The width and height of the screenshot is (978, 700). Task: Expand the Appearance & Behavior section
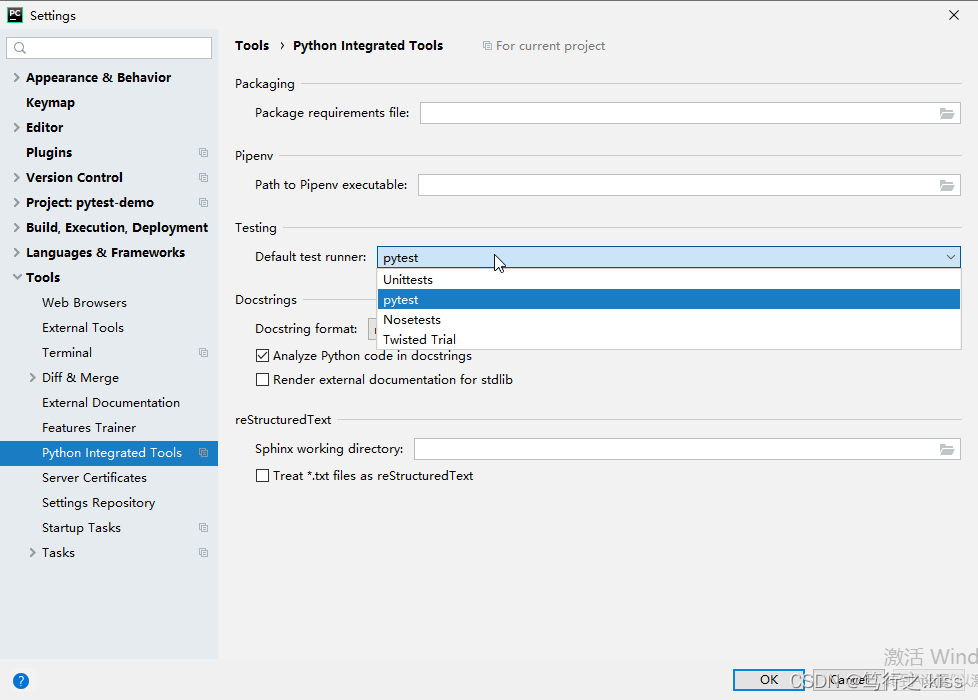tap(17, 77)
